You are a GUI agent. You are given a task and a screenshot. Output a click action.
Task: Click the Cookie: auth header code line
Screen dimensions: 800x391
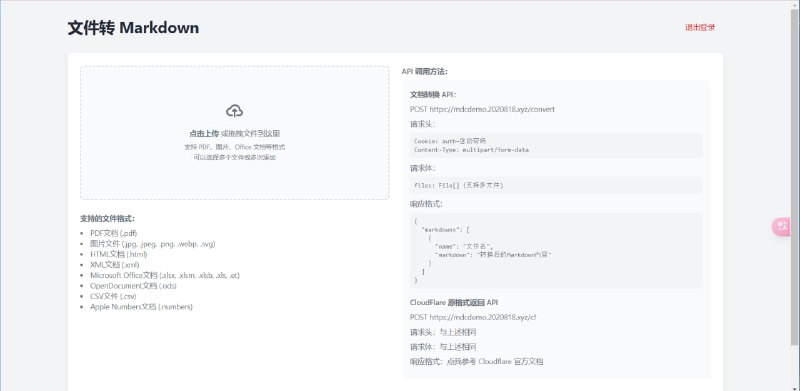450,140
